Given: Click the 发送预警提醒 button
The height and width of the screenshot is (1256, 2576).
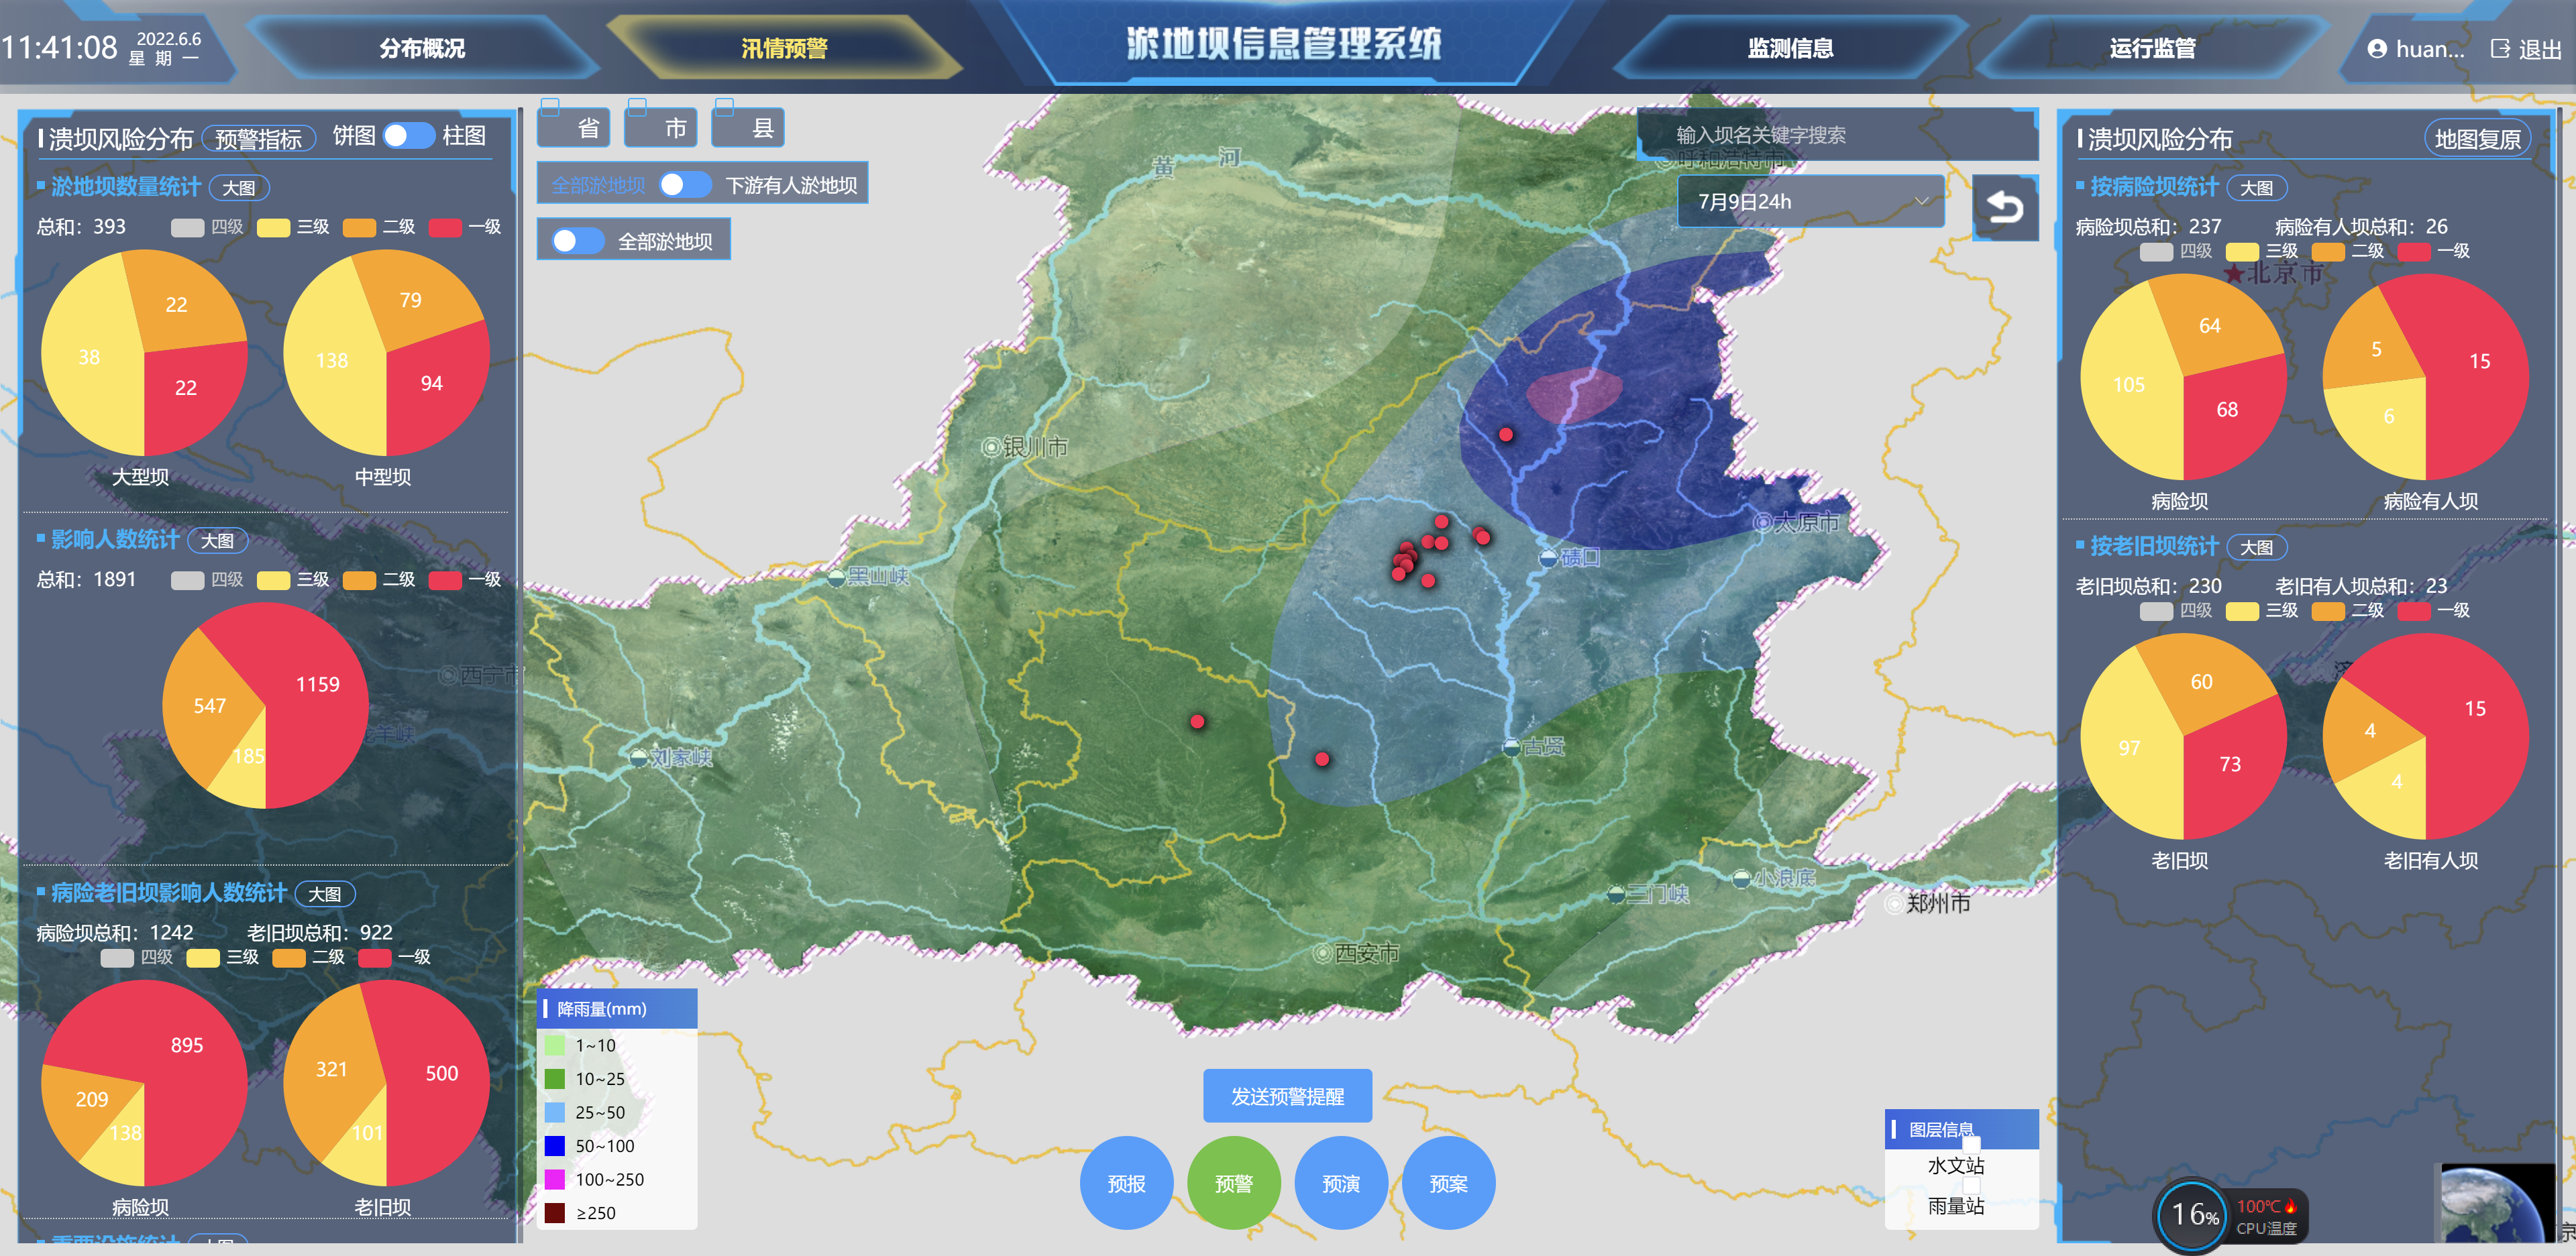Looking at the screenshot, I should coord(1287,1096).
